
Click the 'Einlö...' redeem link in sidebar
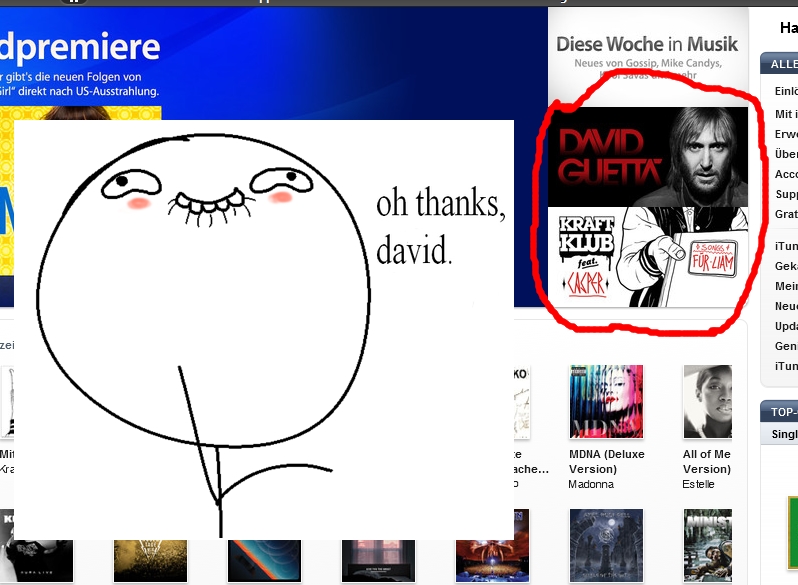786,91
